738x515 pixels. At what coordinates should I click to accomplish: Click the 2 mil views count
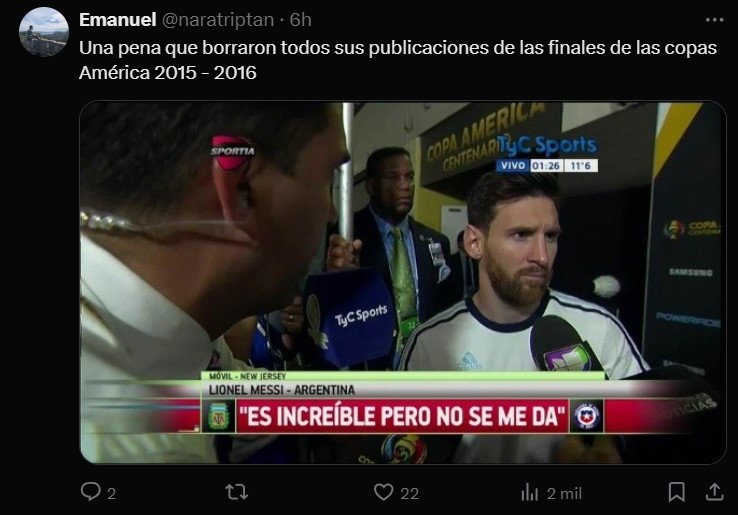pos(564,493)
